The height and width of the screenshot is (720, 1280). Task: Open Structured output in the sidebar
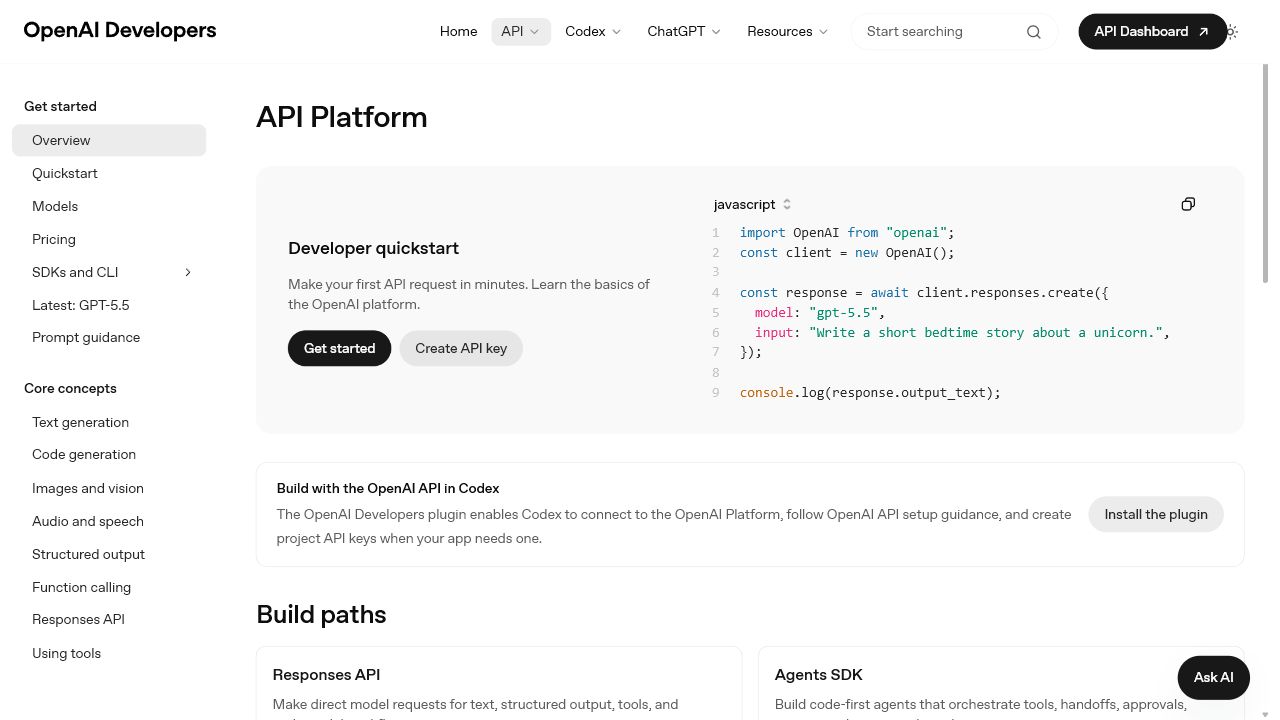tap(109, 554)
